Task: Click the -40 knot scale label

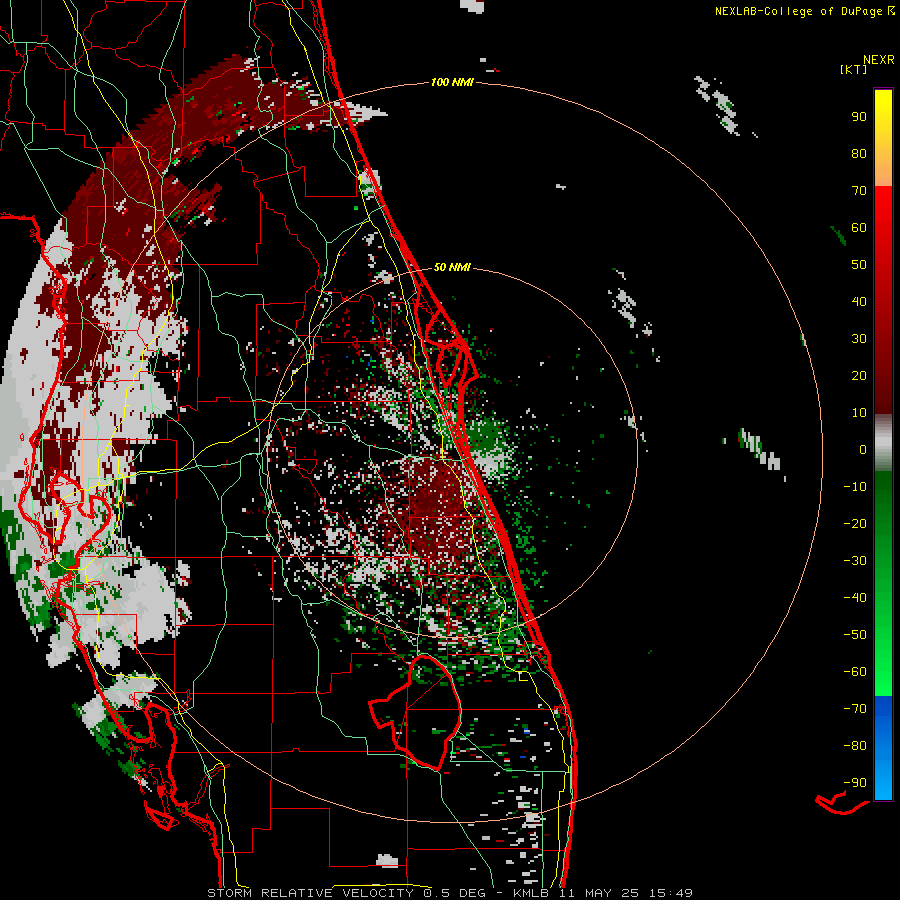Action: [x=855, y=598]
